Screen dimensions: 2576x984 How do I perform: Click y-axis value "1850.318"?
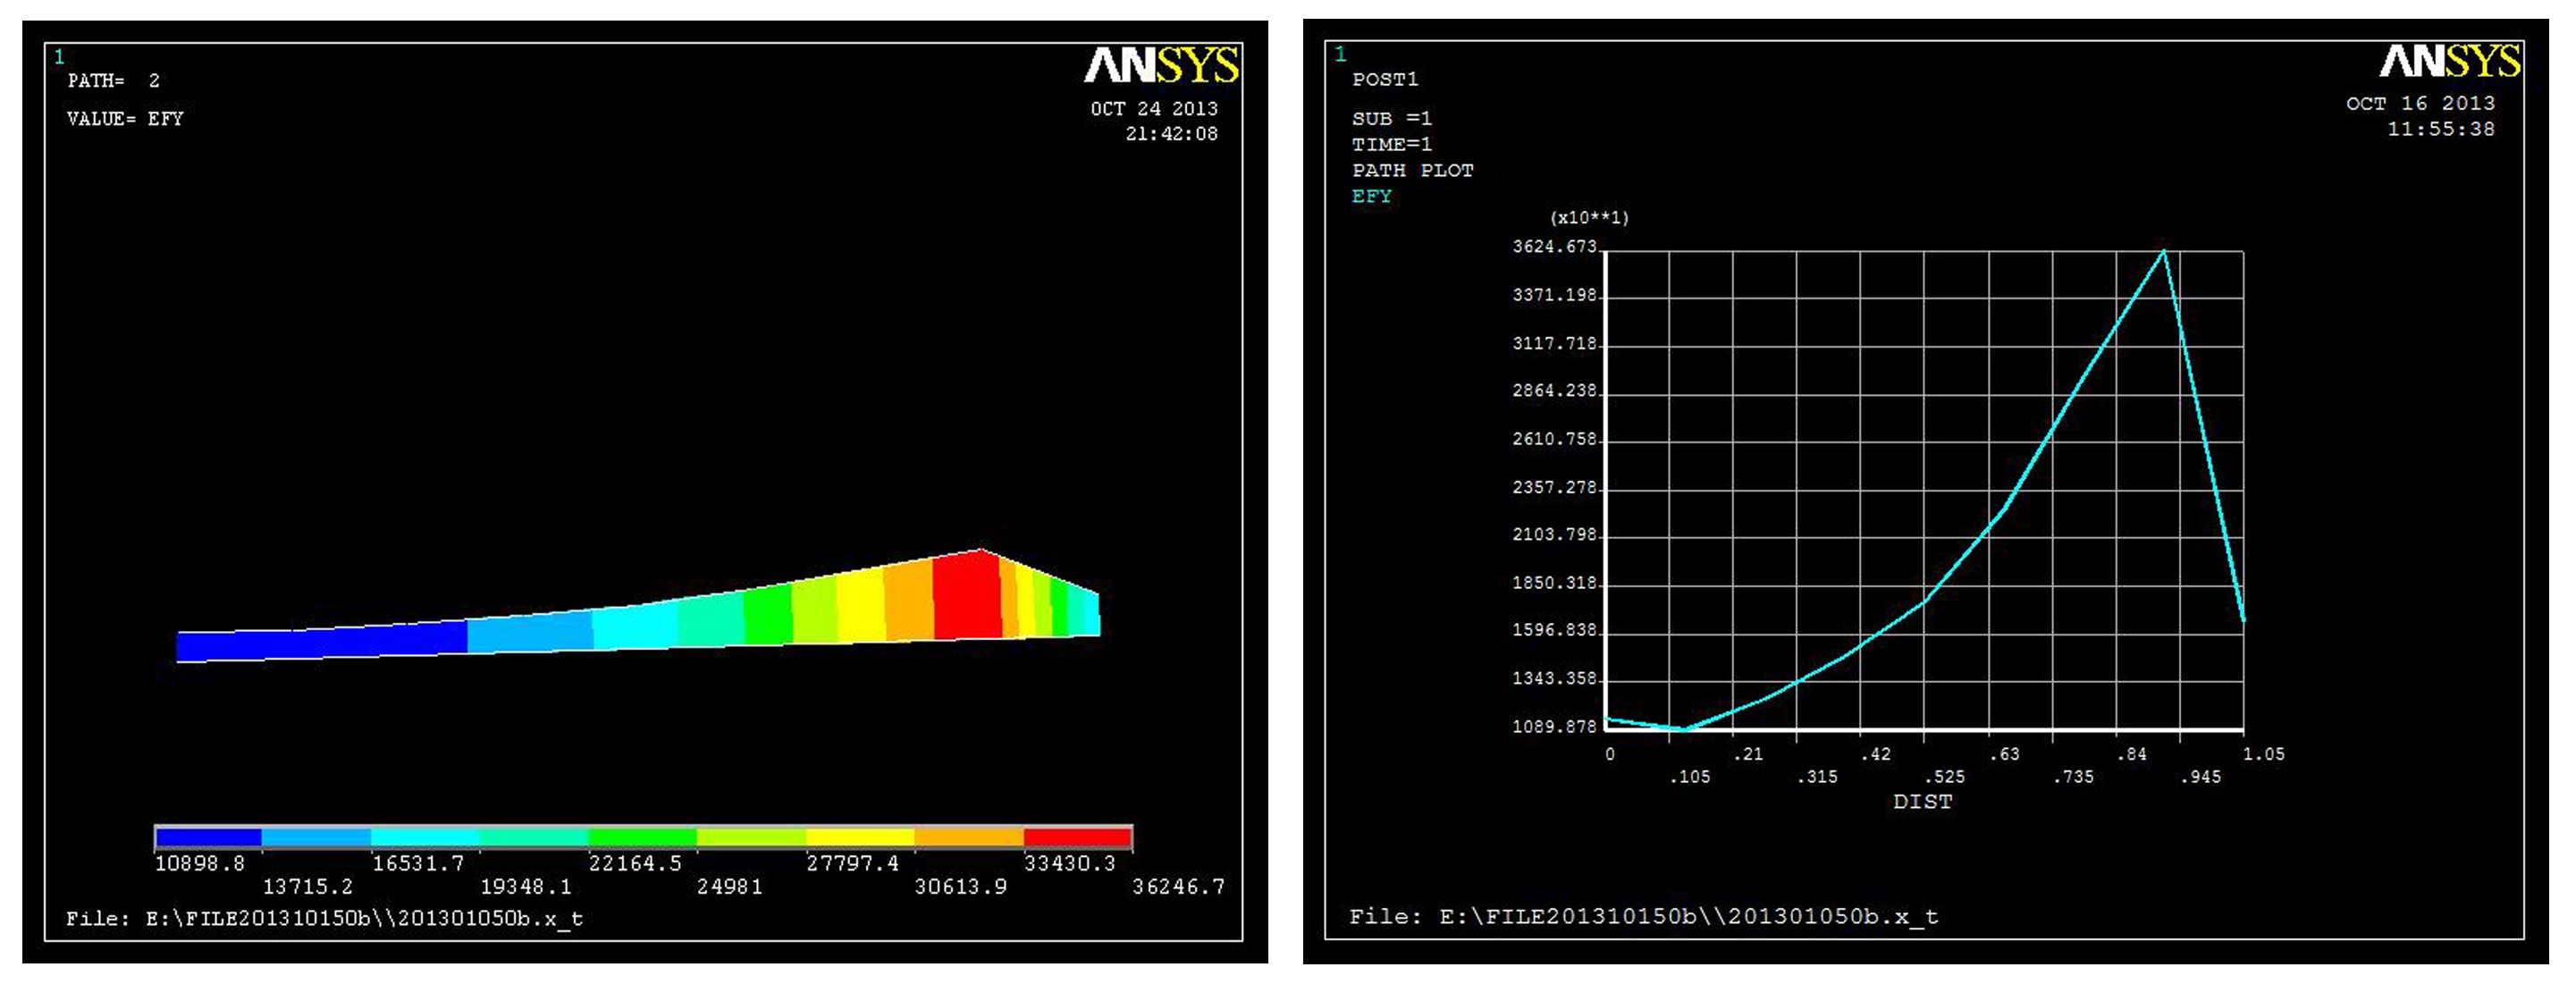pos(1555,583)
